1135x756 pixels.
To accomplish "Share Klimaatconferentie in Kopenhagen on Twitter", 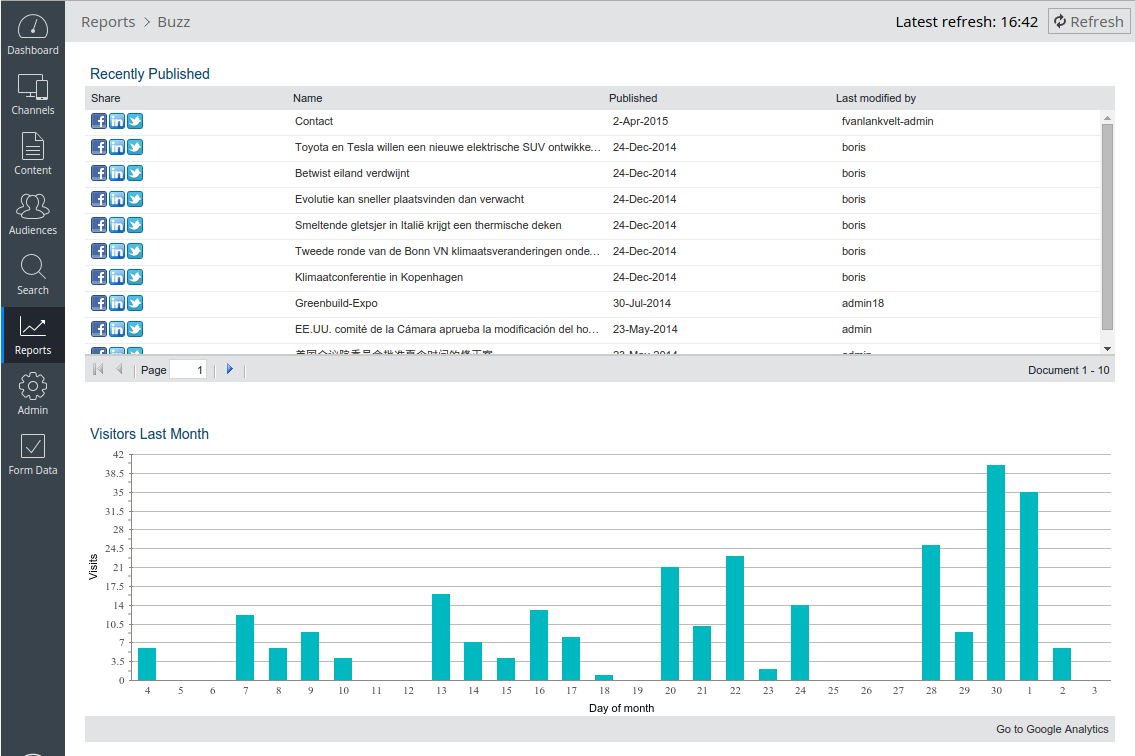I will coord(135,277).
